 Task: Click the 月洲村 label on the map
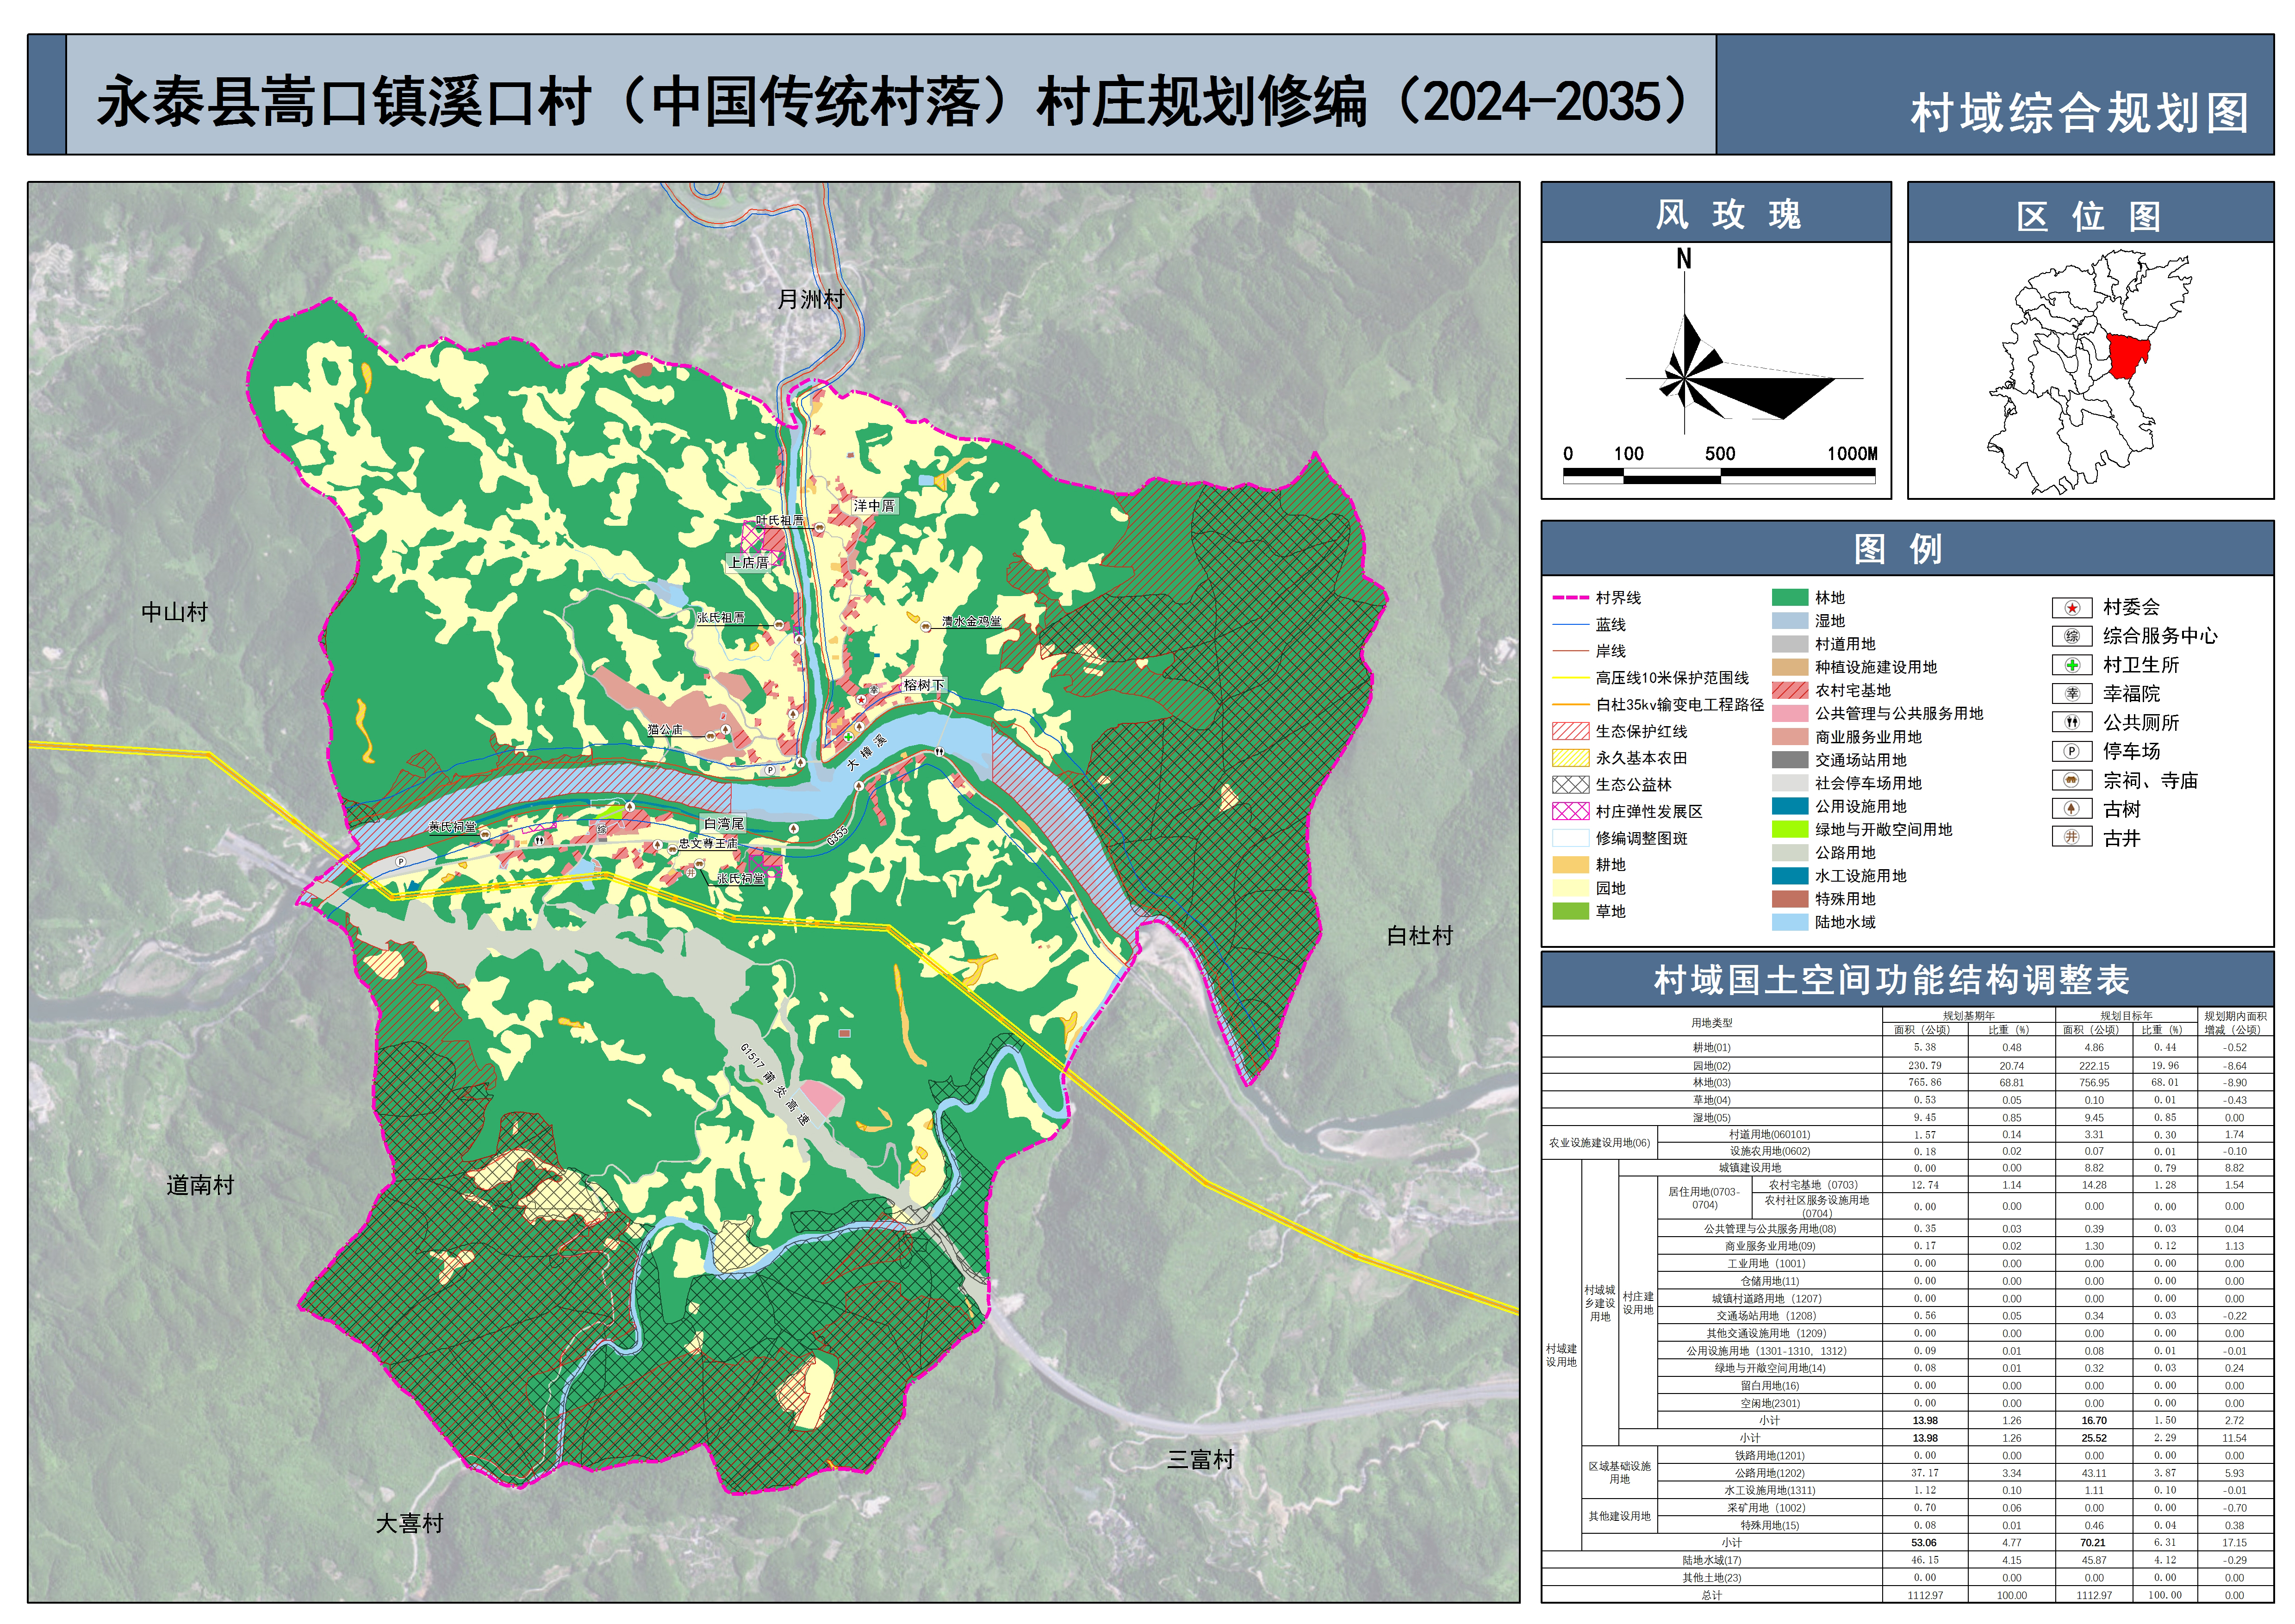810,299
